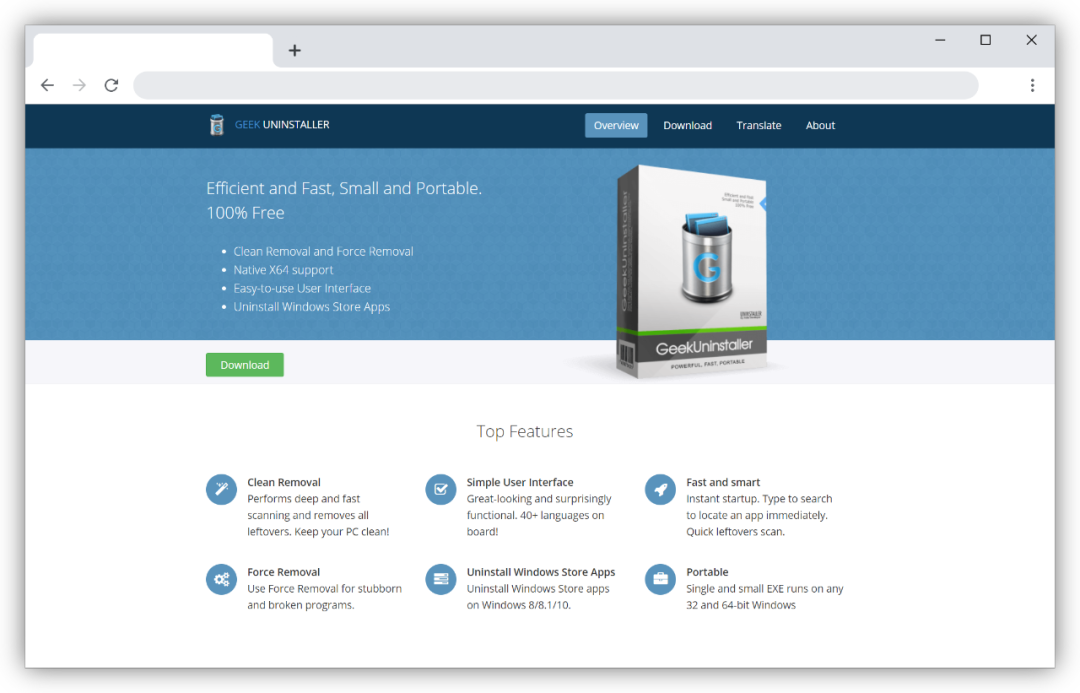
Task: Click the 'Force Removal' feature title
Action: tap(284, 572)
